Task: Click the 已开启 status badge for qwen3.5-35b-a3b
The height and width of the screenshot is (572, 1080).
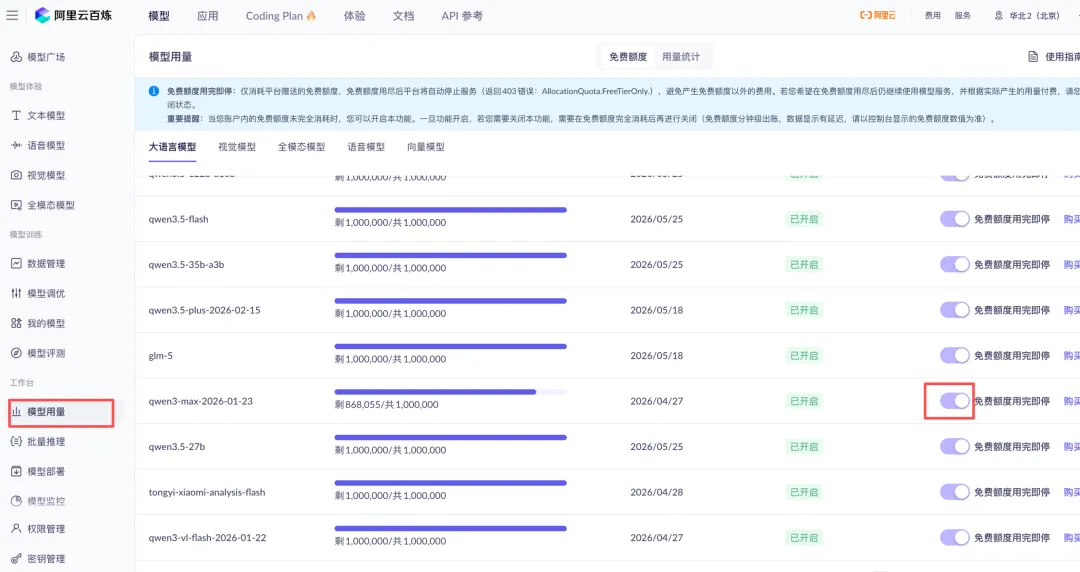Action: (804, 265)
